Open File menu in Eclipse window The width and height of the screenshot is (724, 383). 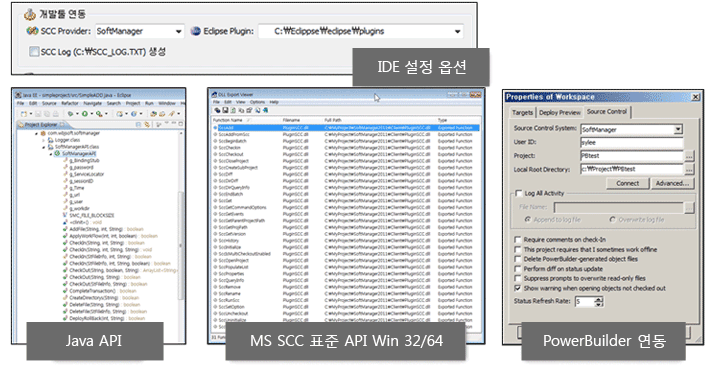pos(21,103)
